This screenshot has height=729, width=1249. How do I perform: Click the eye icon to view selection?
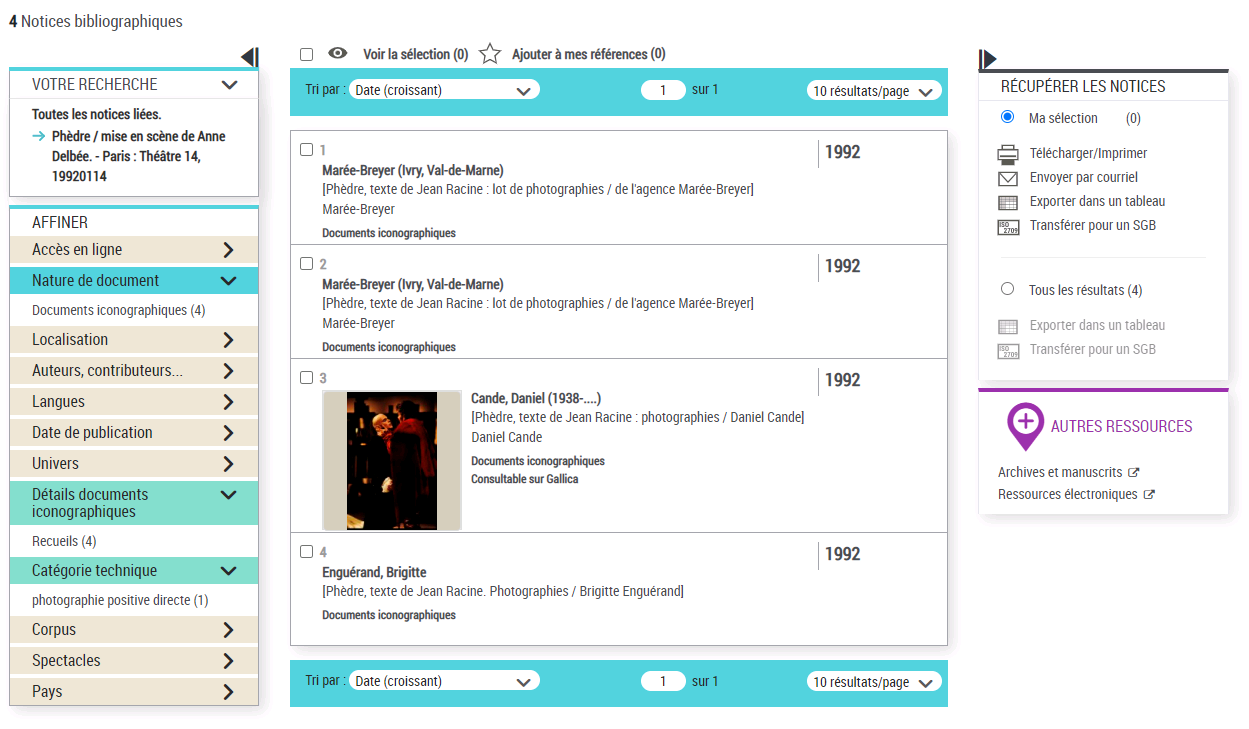coord(338,54)
